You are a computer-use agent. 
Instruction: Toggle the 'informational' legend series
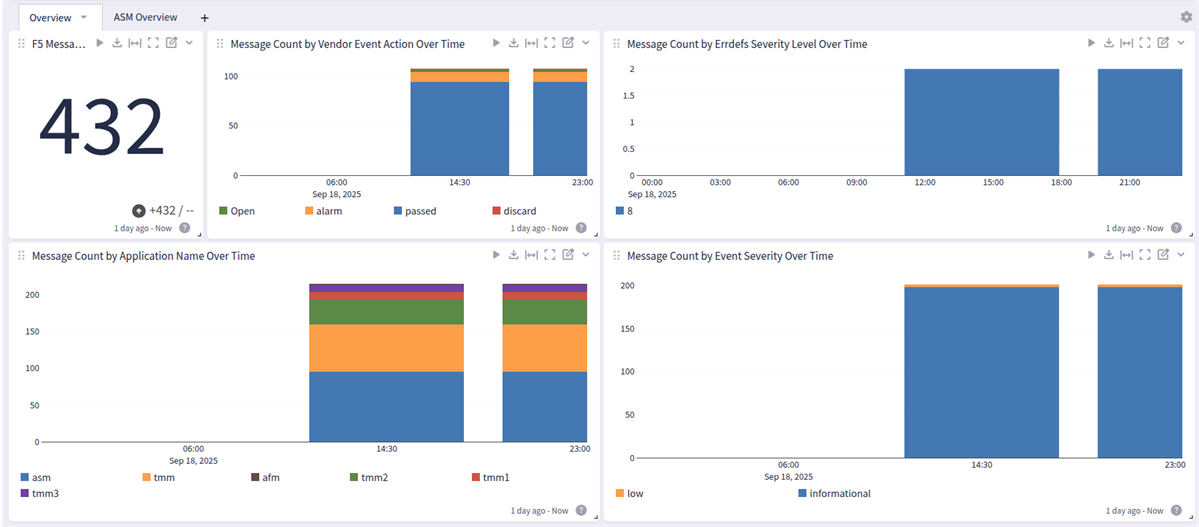pos(838,493)
